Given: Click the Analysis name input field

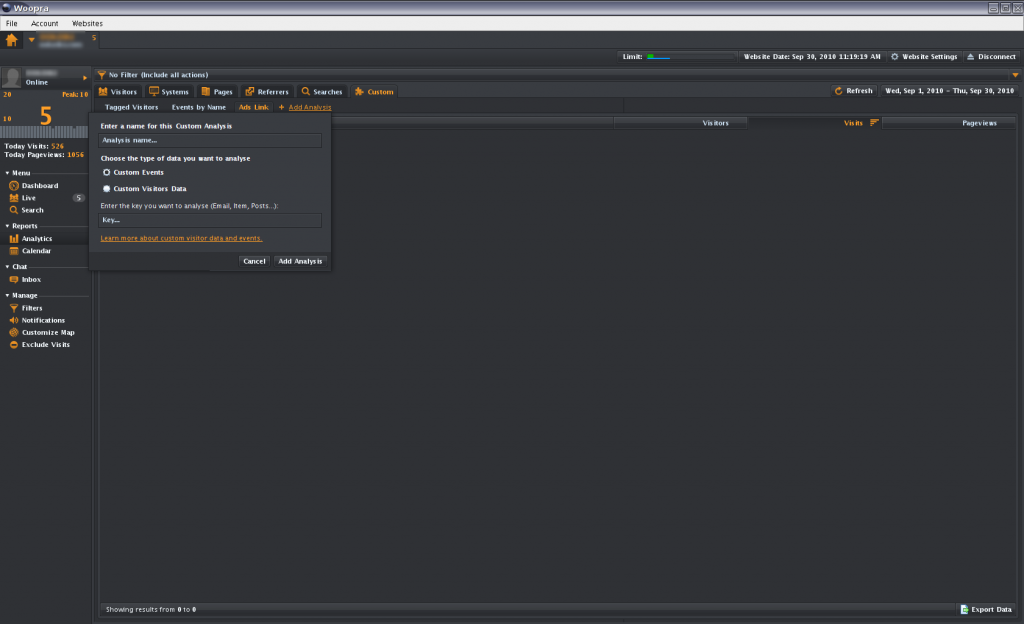Looking at the screenshot, I should (x=210, y=140).
